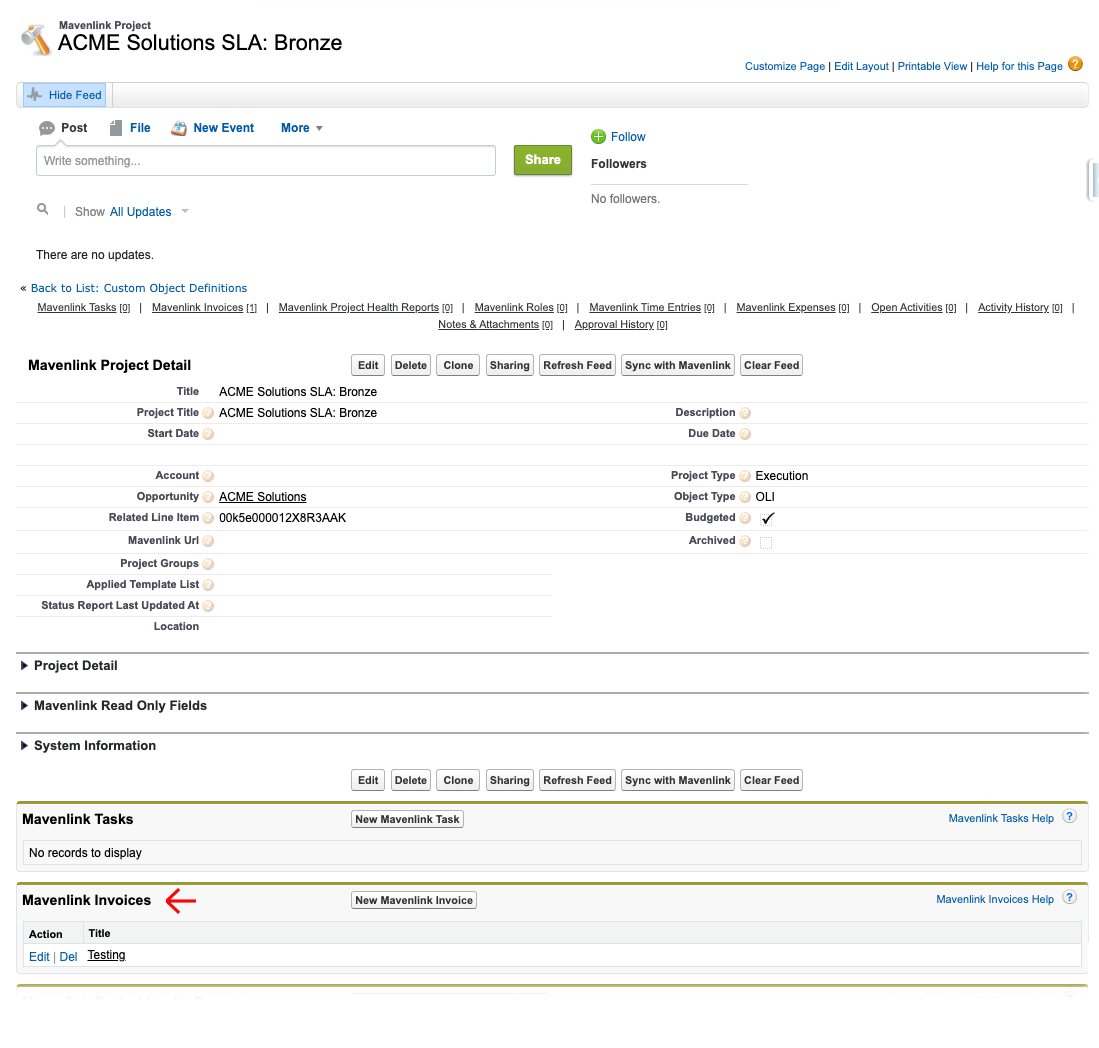1099x1048 pixels.
Task: Click the Mavenlink Invoices help question icon
Action: (1070, 898)
